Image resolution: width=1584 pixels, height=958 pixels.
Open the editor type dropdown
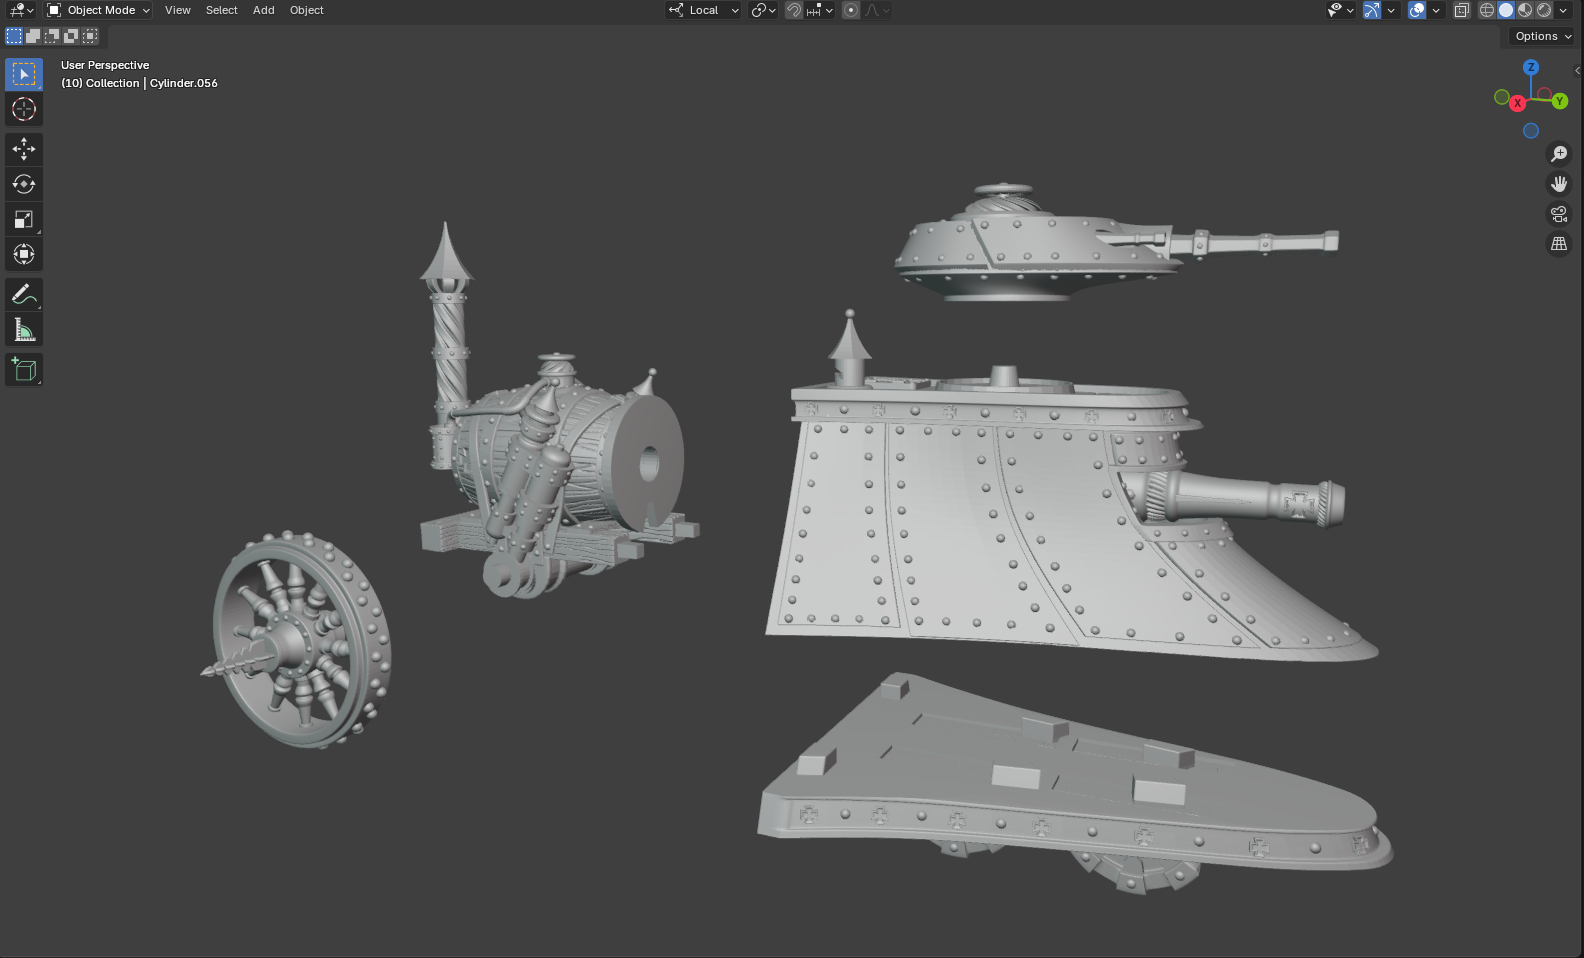coord(21,10)
